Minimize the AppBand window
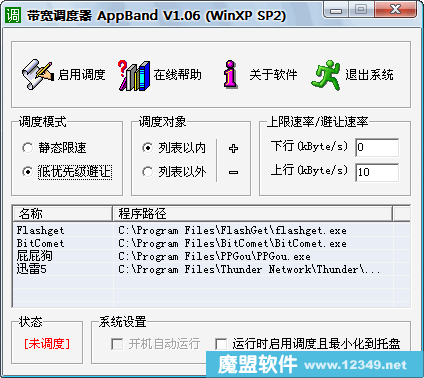Screen dimensions: 424x378 336,10
